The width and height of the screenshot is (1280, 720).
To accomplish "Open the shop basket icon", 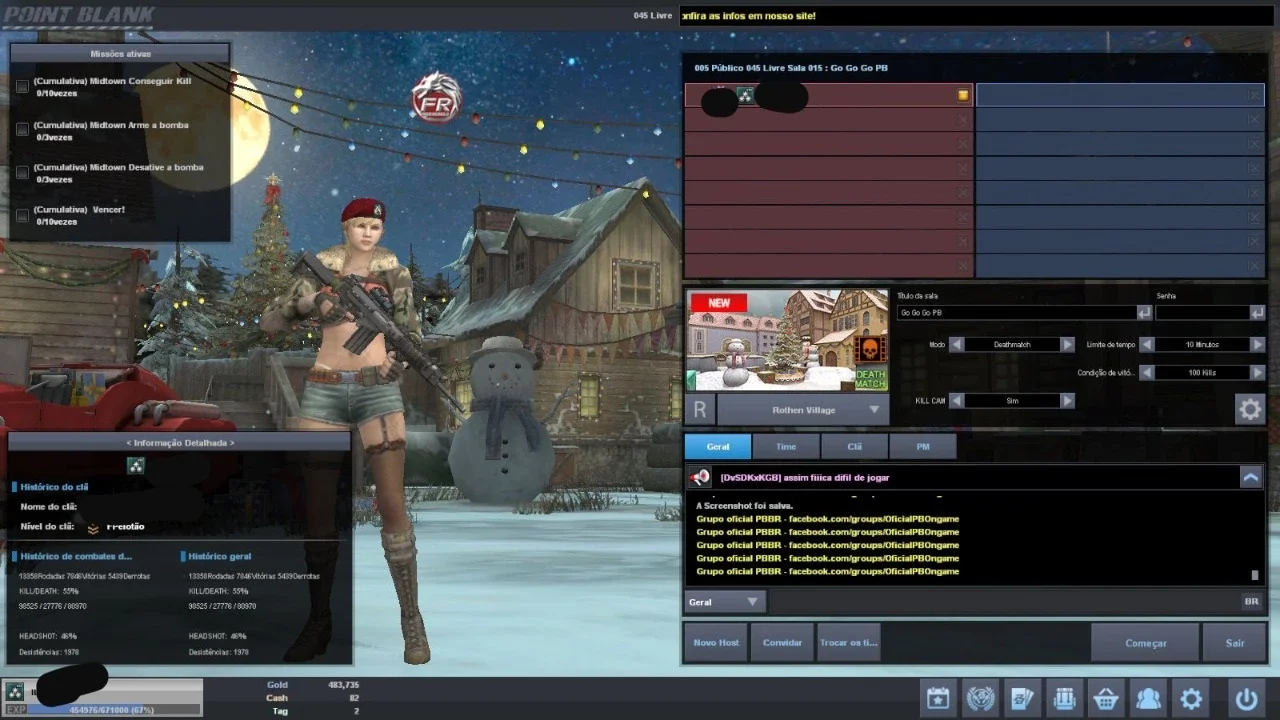I will 1106,698.
